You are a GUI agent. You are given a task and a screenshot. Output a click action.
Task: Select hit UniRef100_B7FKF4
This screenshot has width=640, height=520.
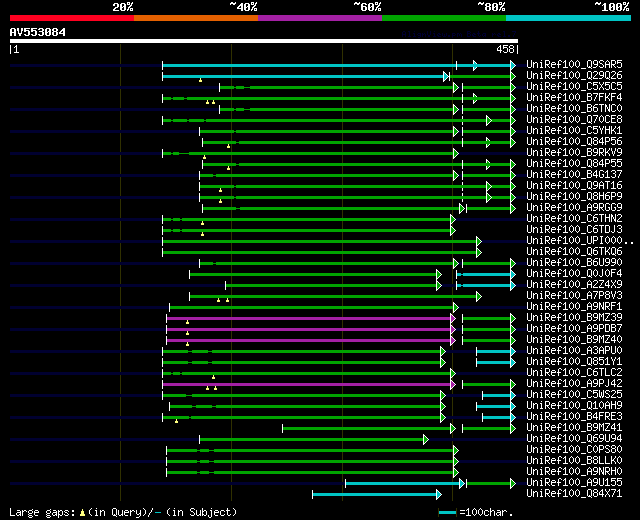(574, 98)
